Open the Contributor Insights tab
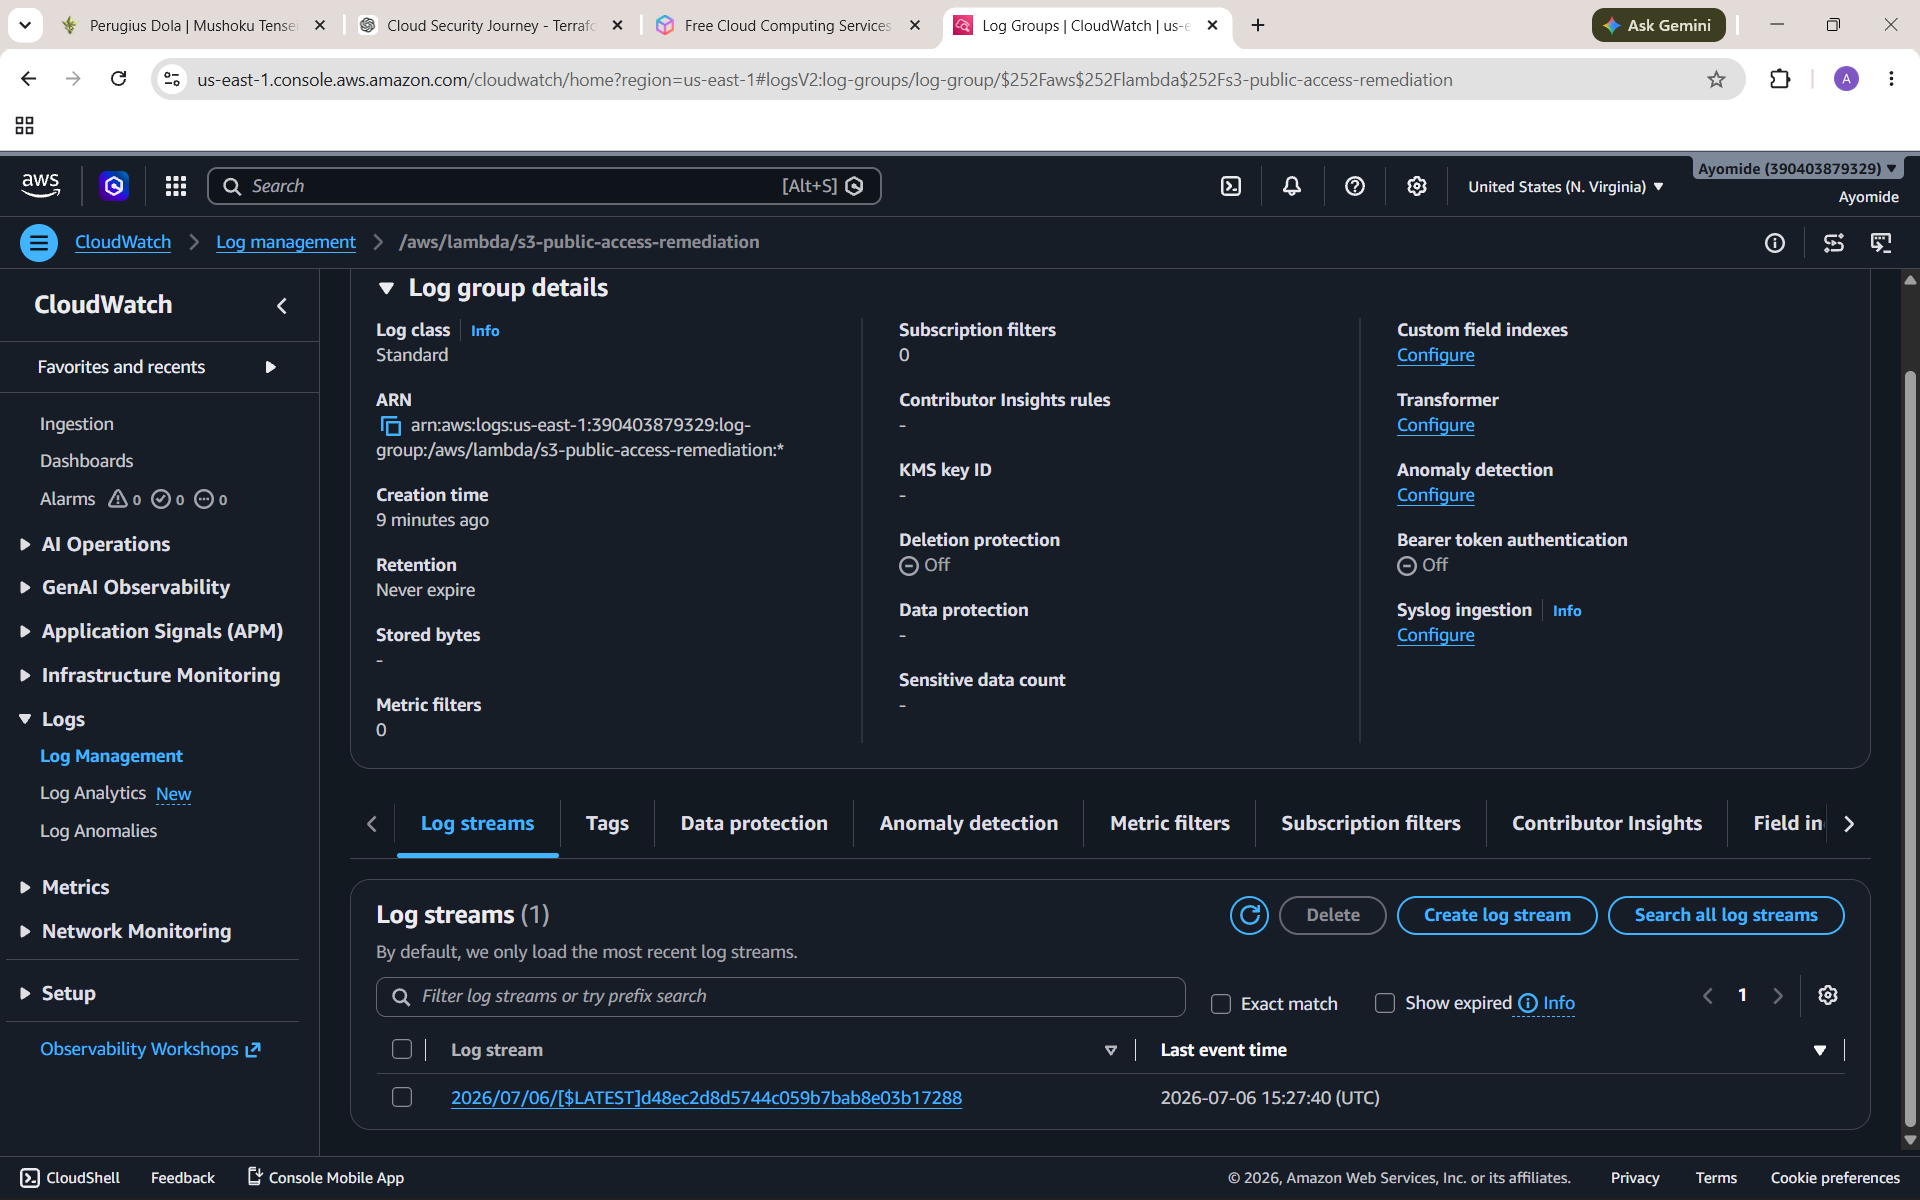This screenshot has height=1200, width=1920. click(x=1606, y=823)
